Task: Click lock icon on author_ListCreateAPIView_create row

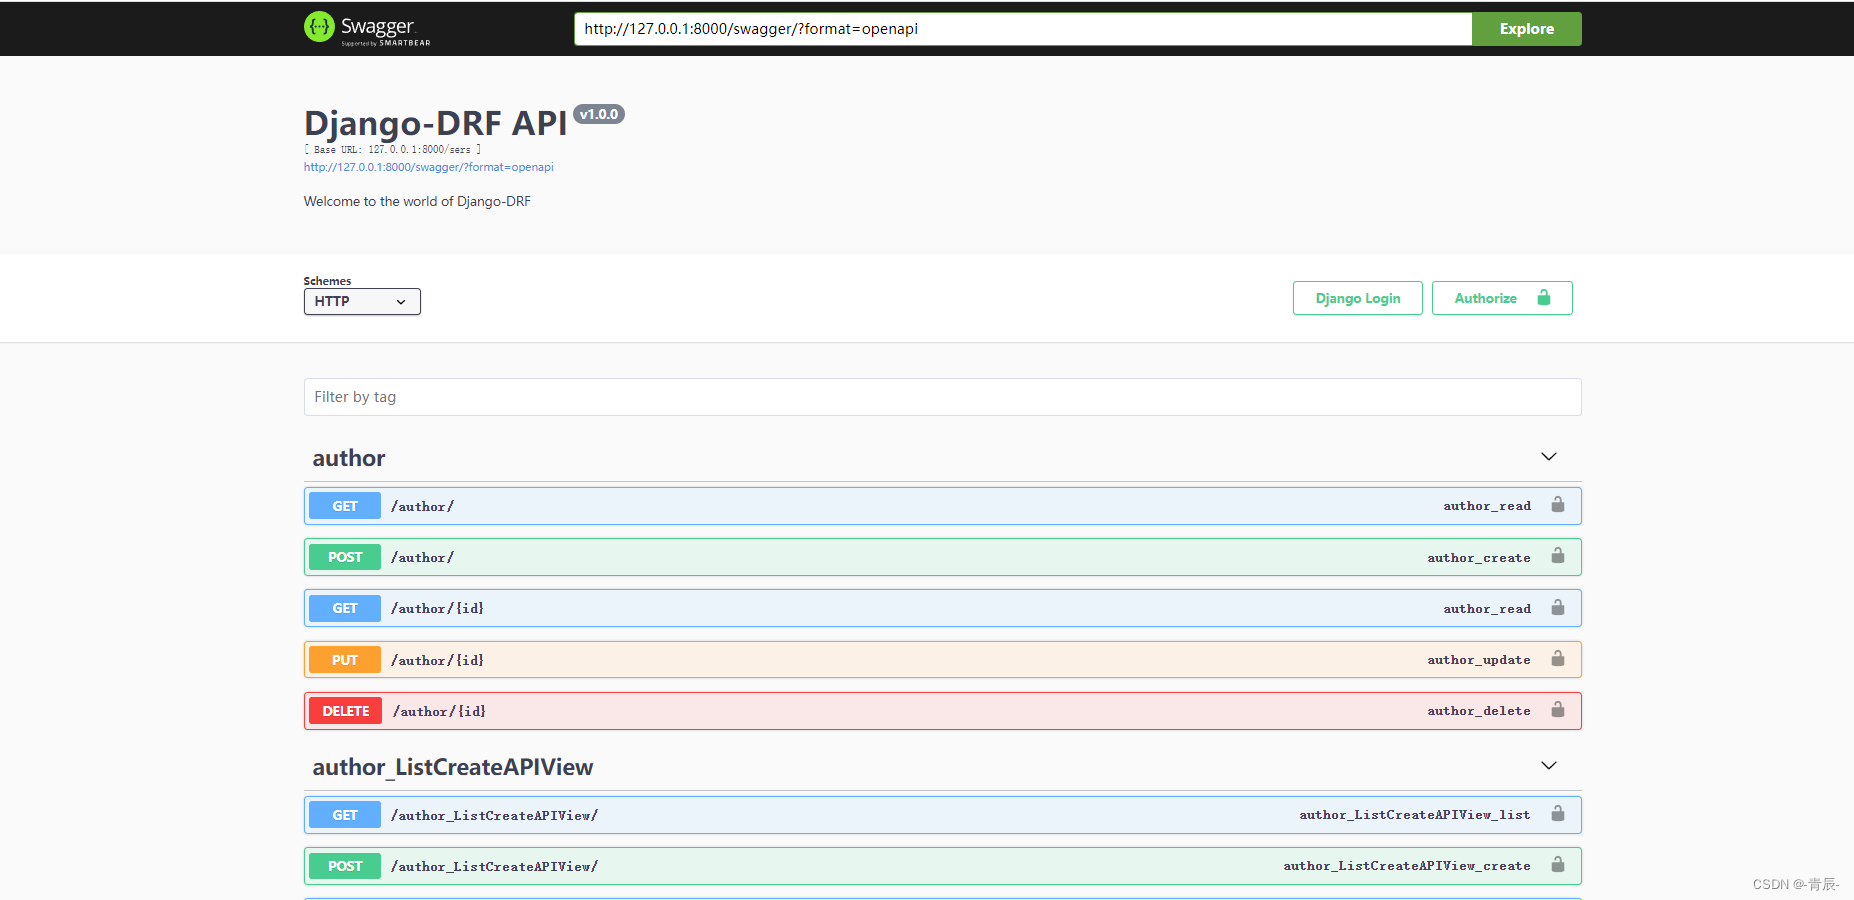Action: tap(1558, 865)
